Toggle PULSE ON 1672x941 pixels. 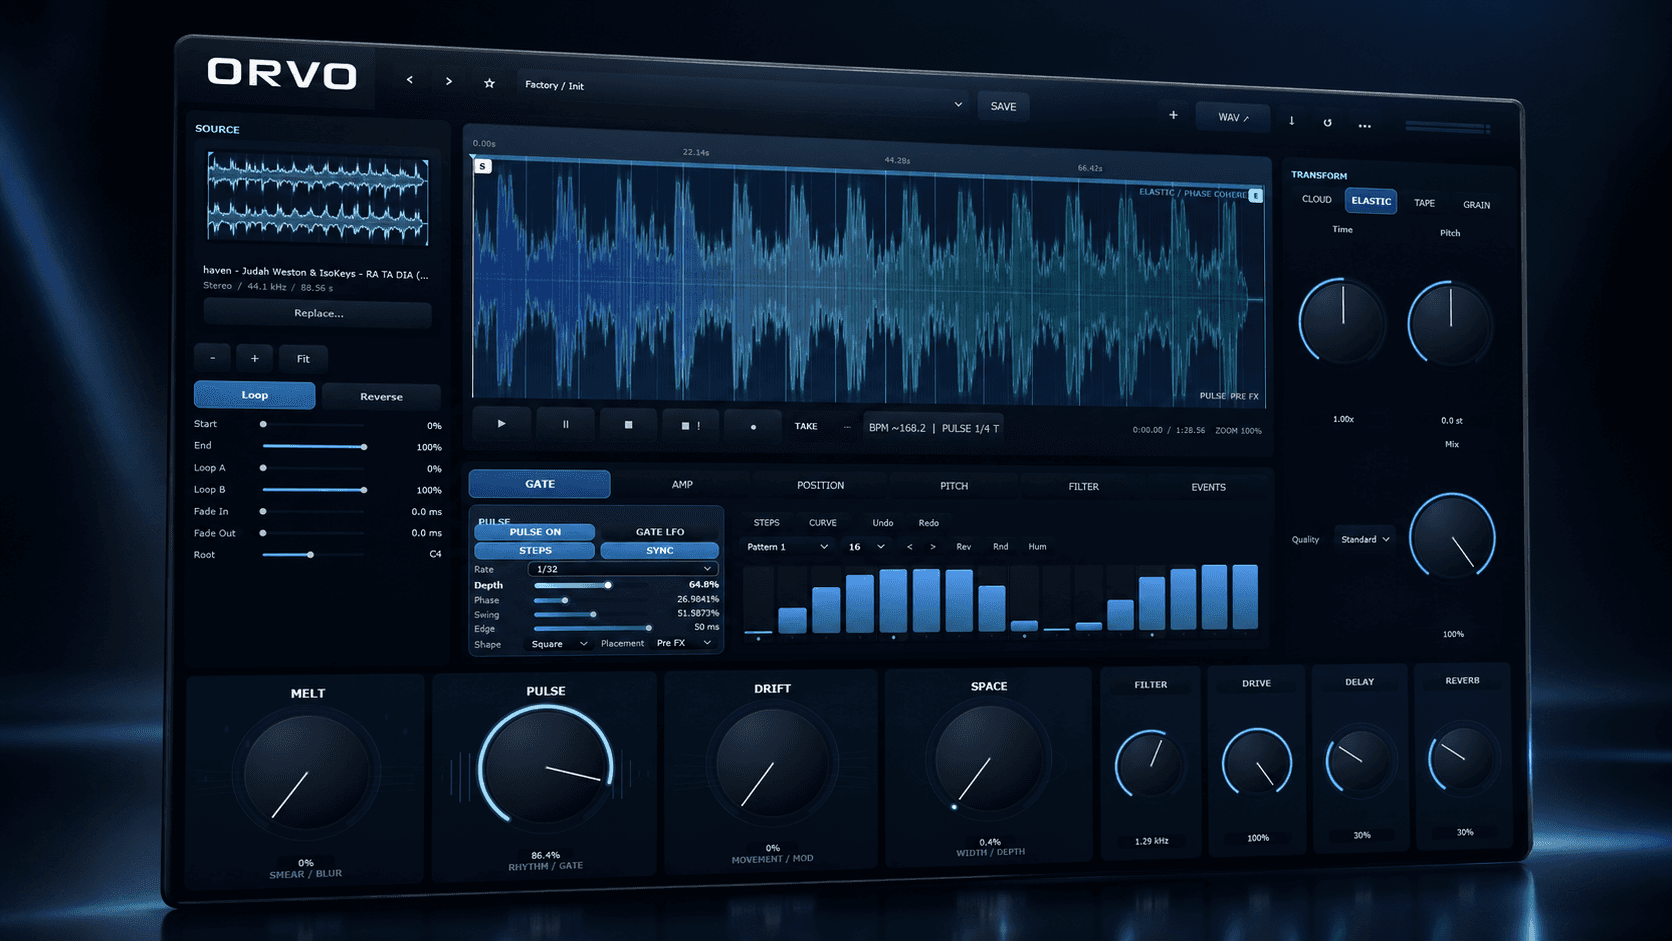point(535,532)
